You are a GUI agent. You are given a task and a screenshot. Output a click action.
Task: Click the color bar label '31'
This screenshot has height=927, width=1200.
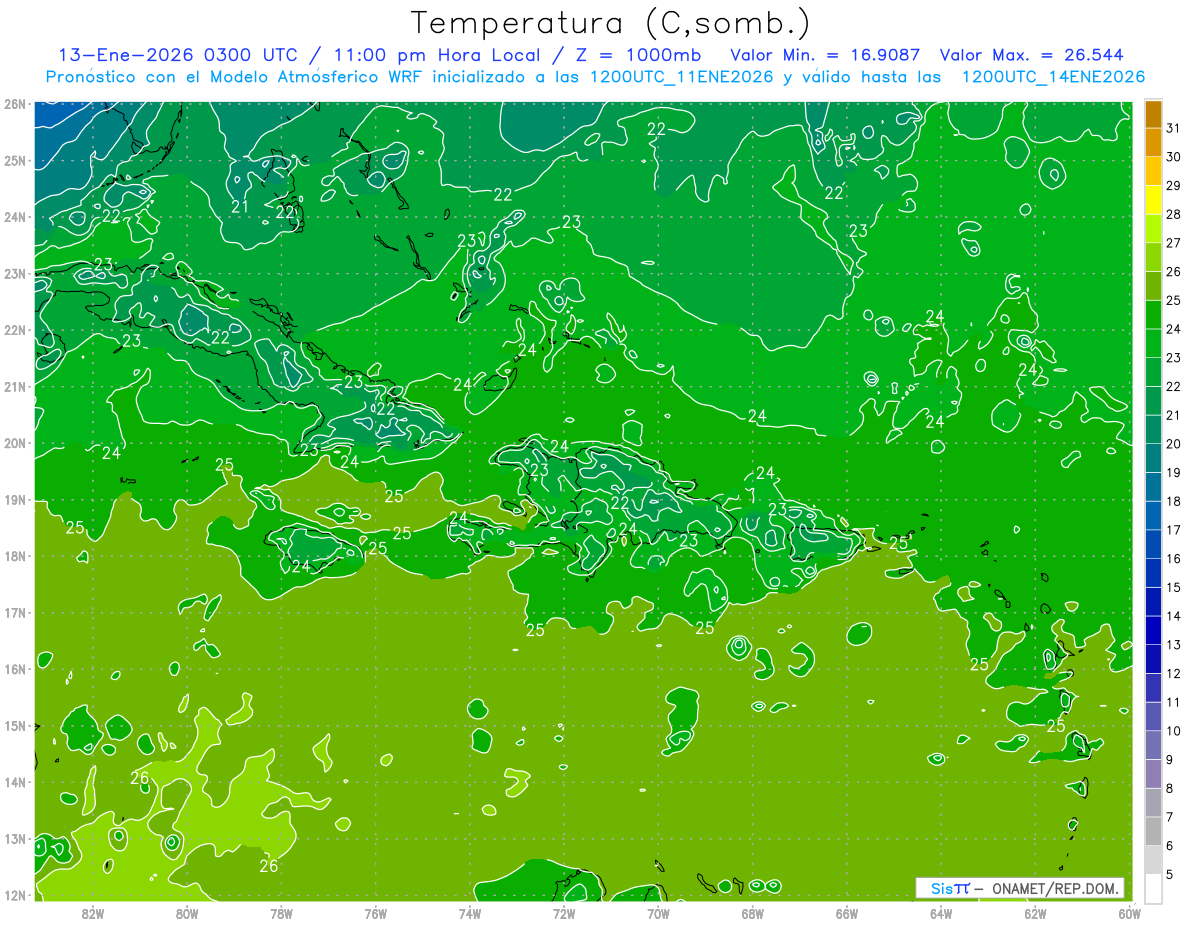[1173, 128]
